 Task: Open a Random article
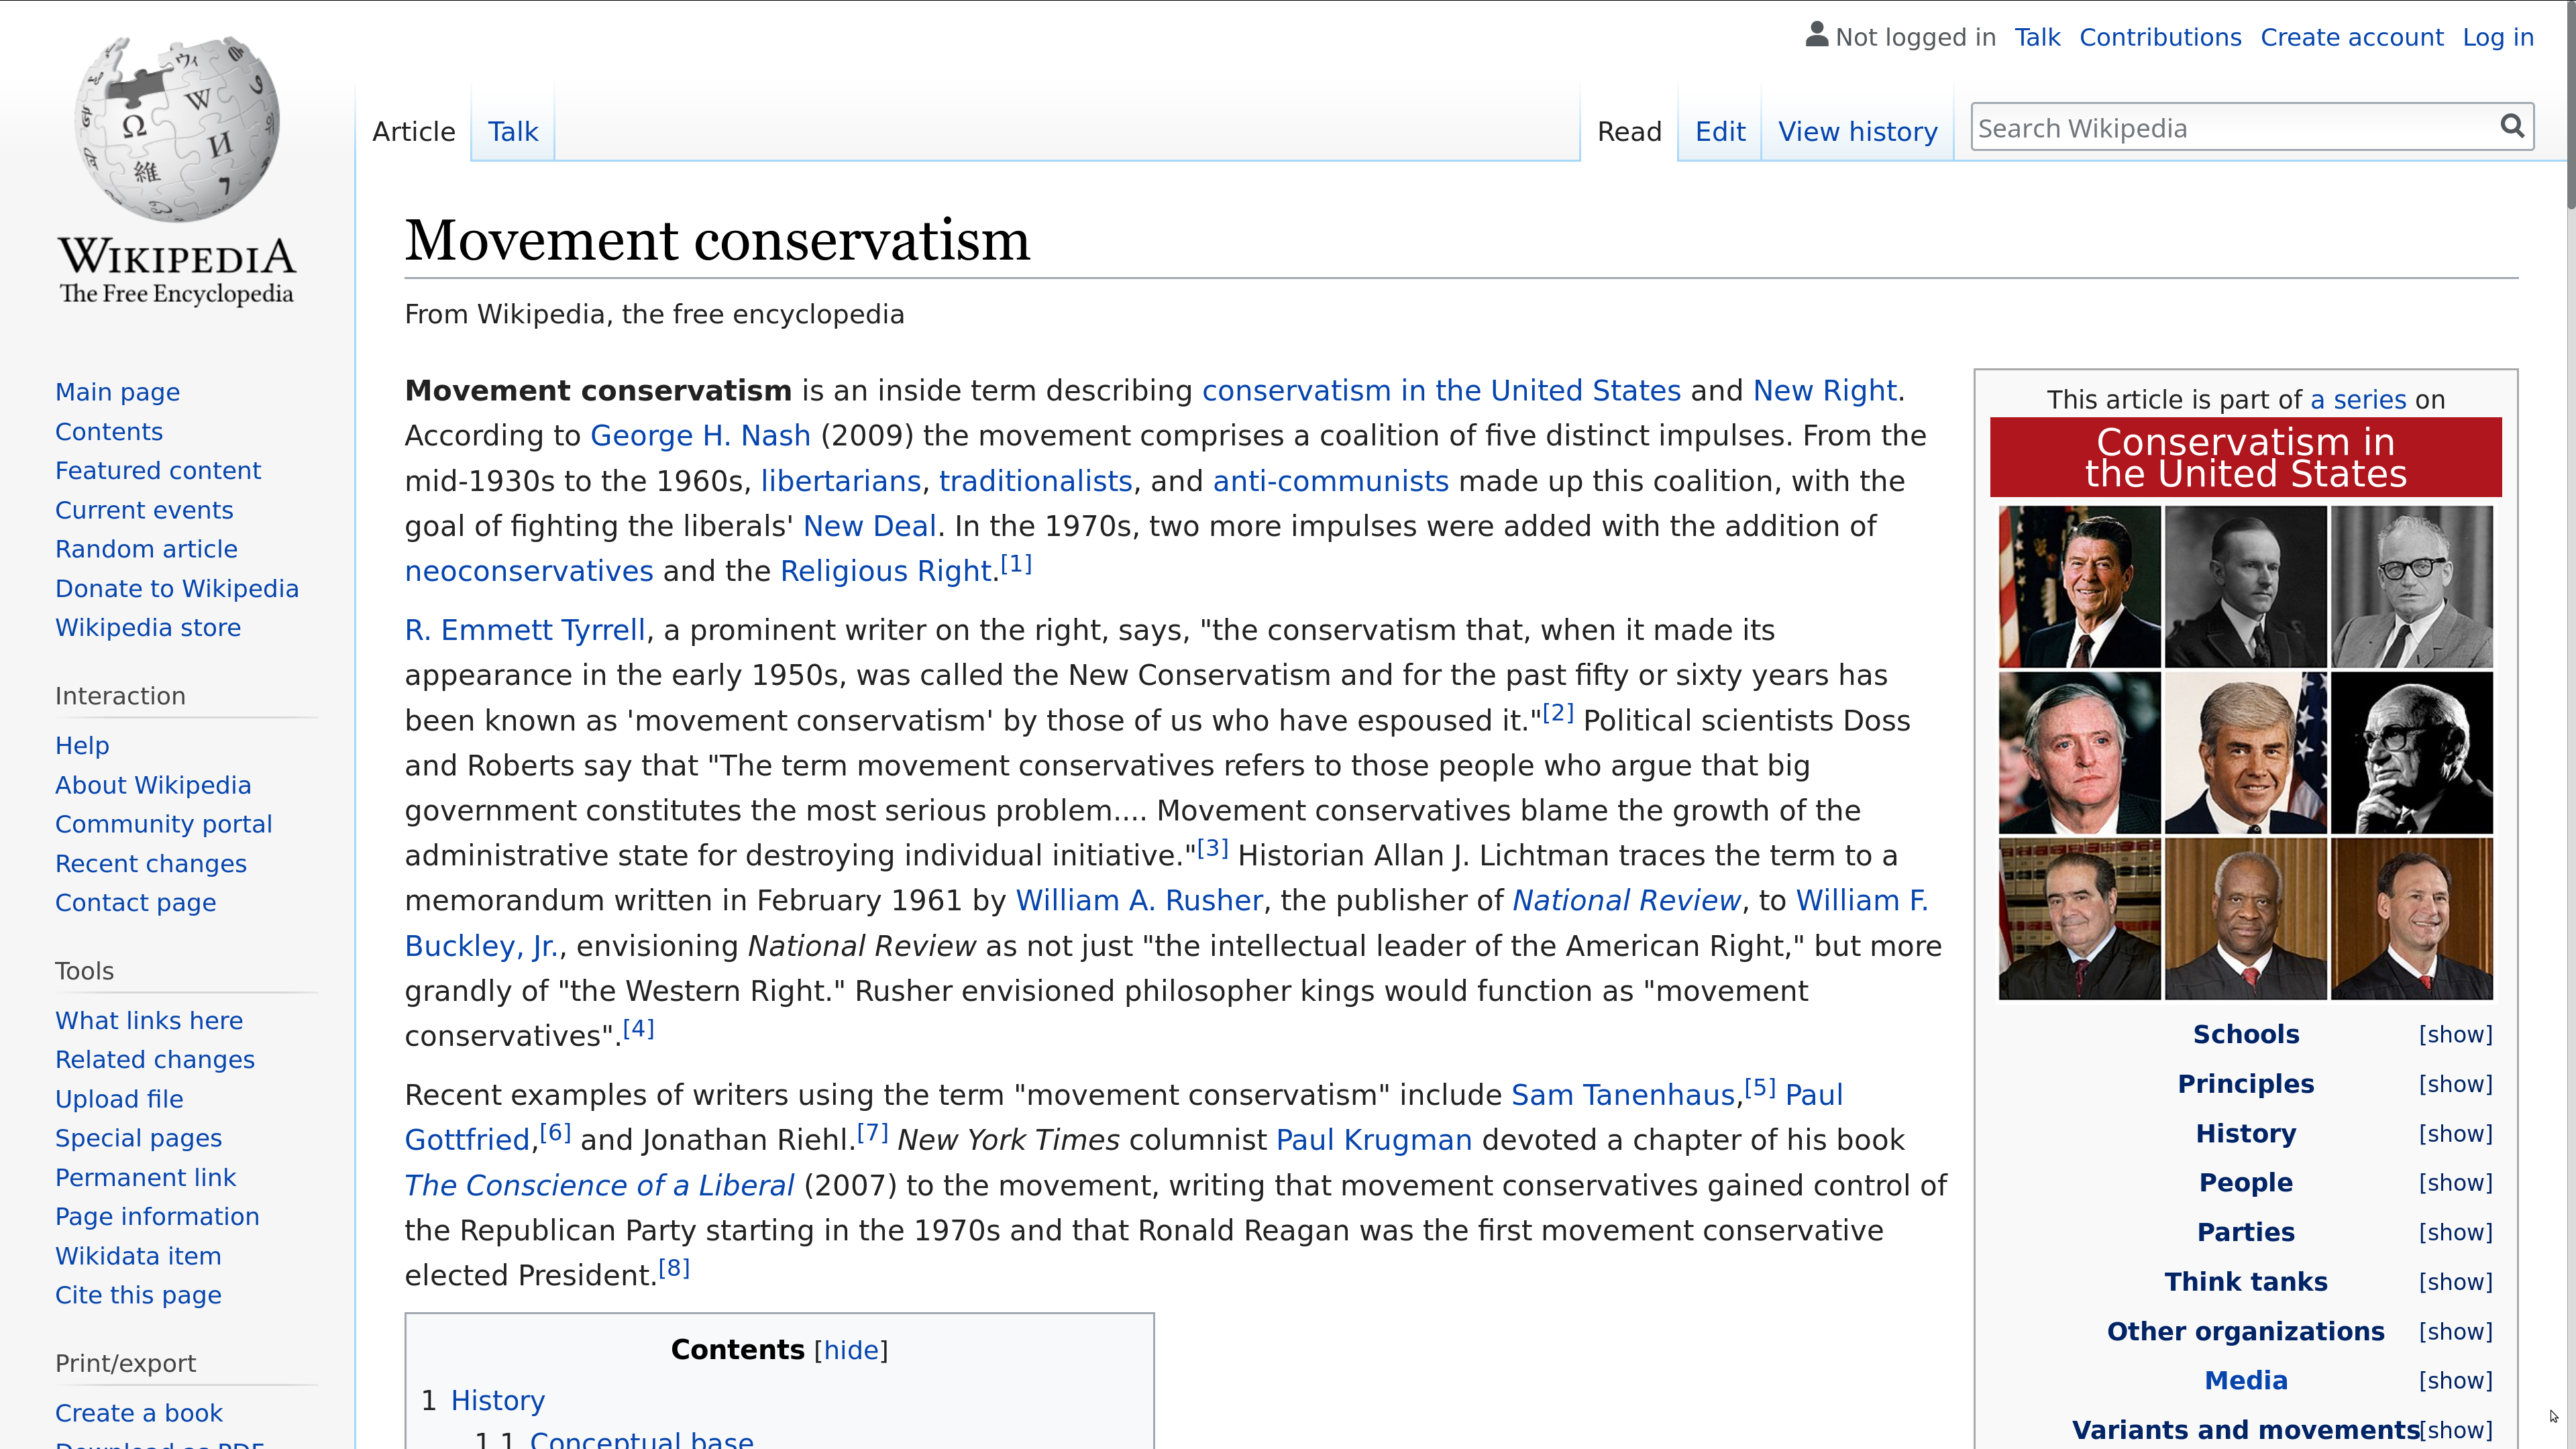click(146, 549)
